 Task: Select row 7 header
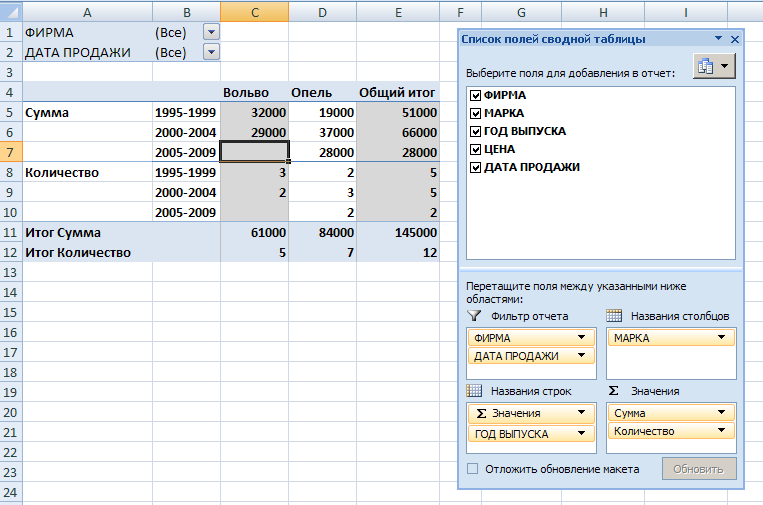click(x=11, y=152)
